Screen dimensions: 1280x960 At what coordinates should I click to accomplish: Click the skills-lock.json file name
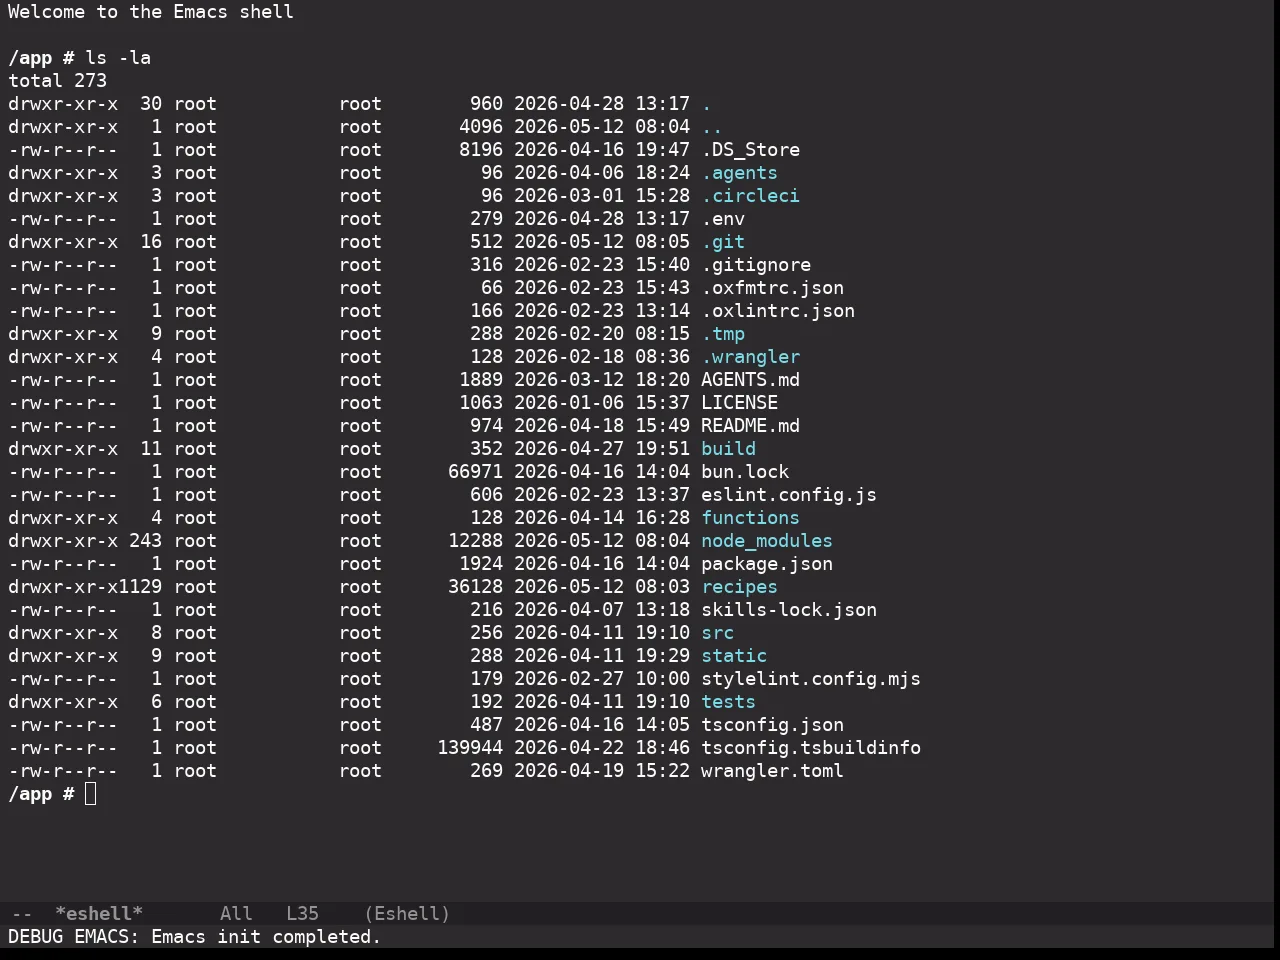pyautogui.click(x=789, y=610)
